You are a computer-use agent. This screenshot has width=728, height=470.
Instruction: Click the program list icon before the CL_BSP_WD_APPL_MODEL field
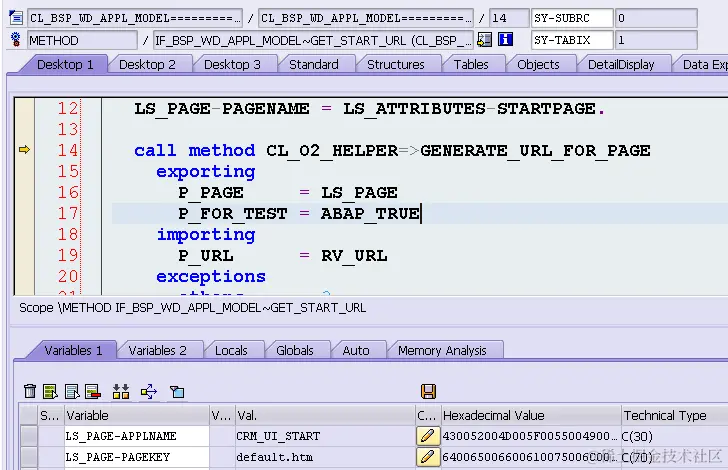pos(16,18)
